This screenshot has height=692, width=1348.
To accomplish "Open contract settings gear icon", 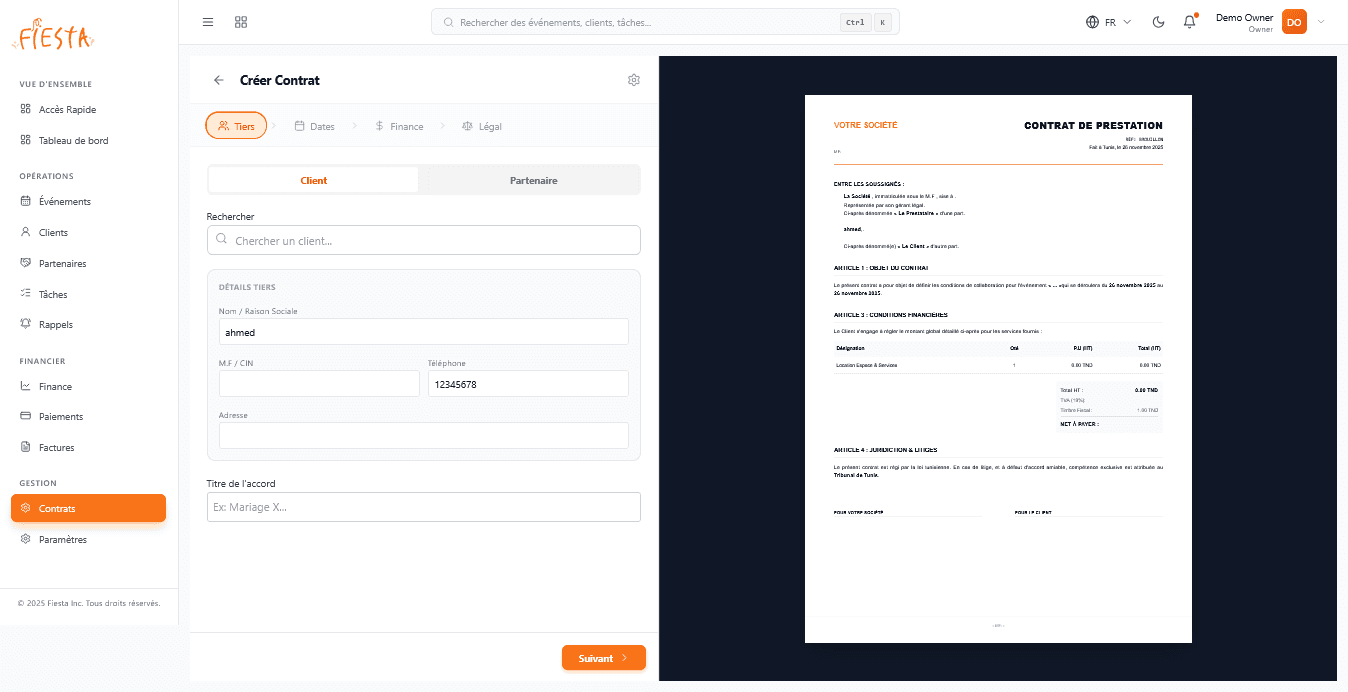I will point(634,80).
